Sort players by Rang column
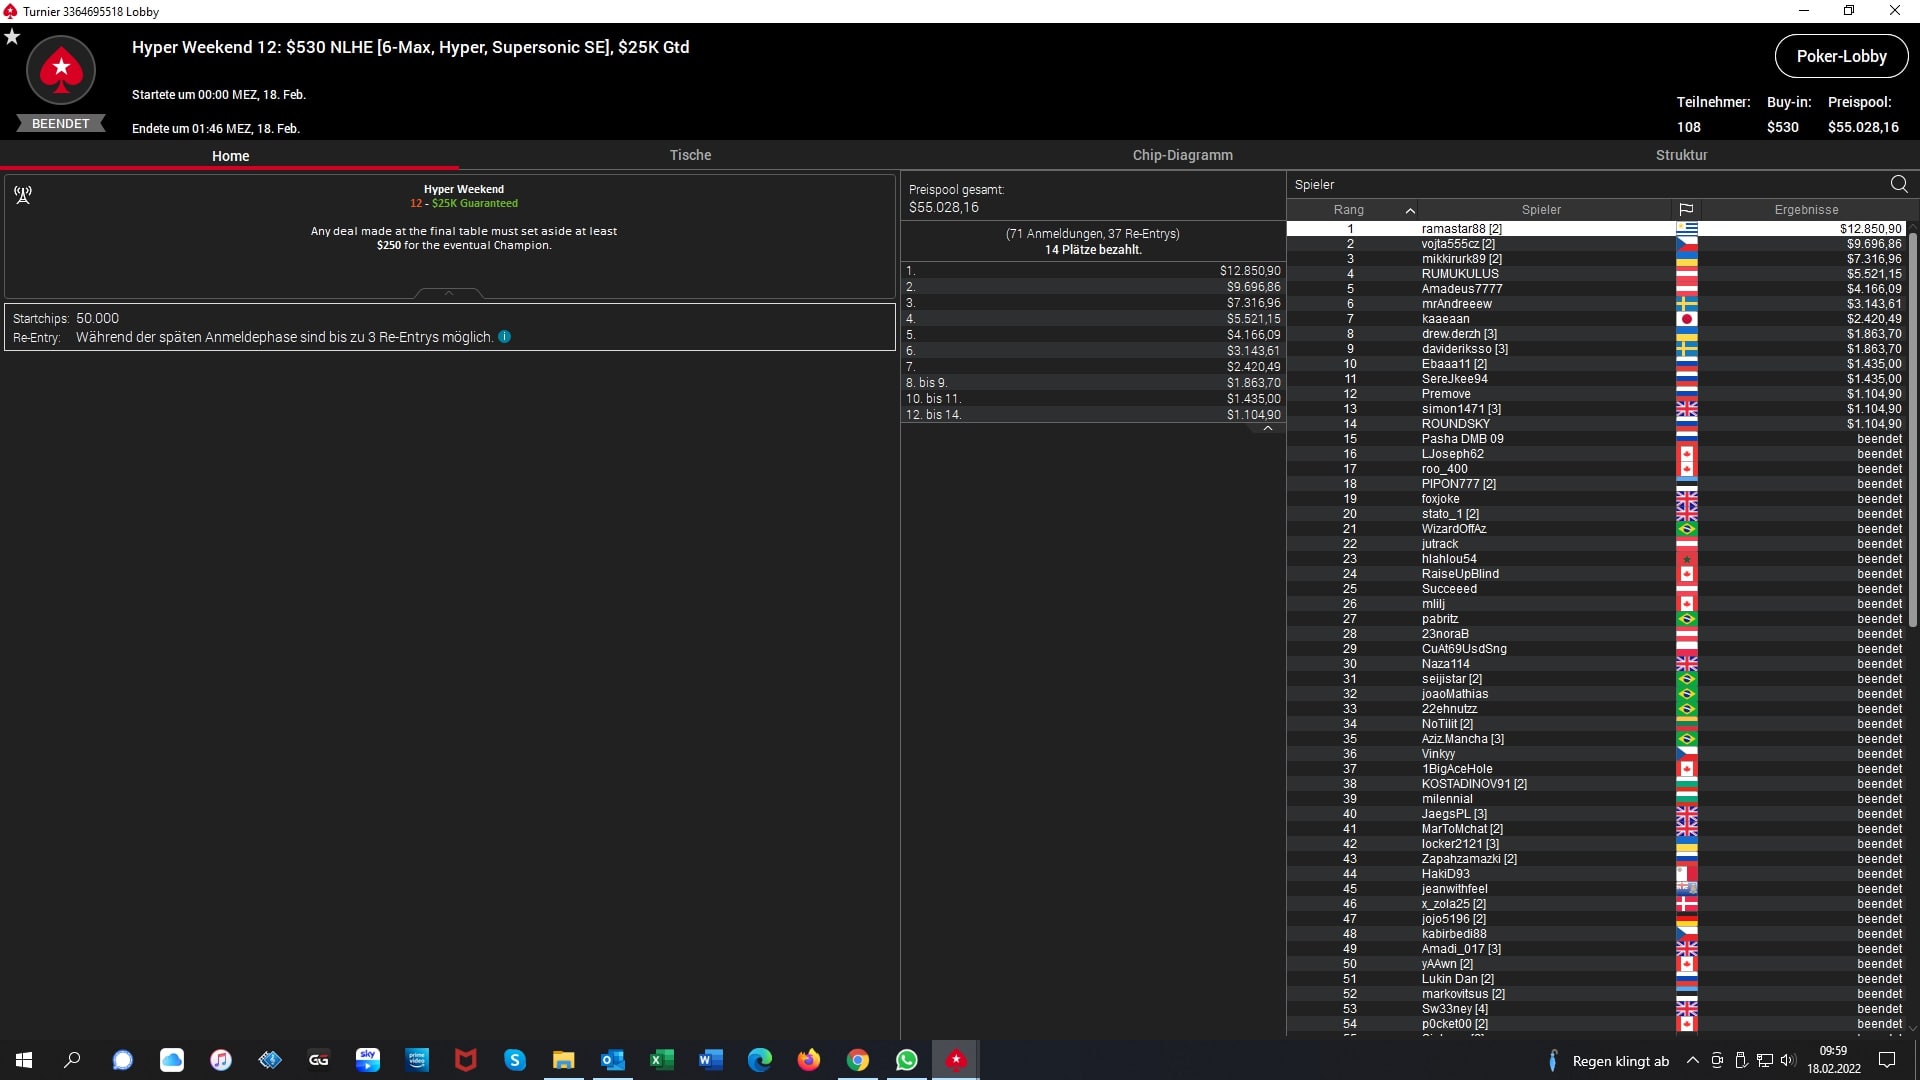 [1348, 210]
